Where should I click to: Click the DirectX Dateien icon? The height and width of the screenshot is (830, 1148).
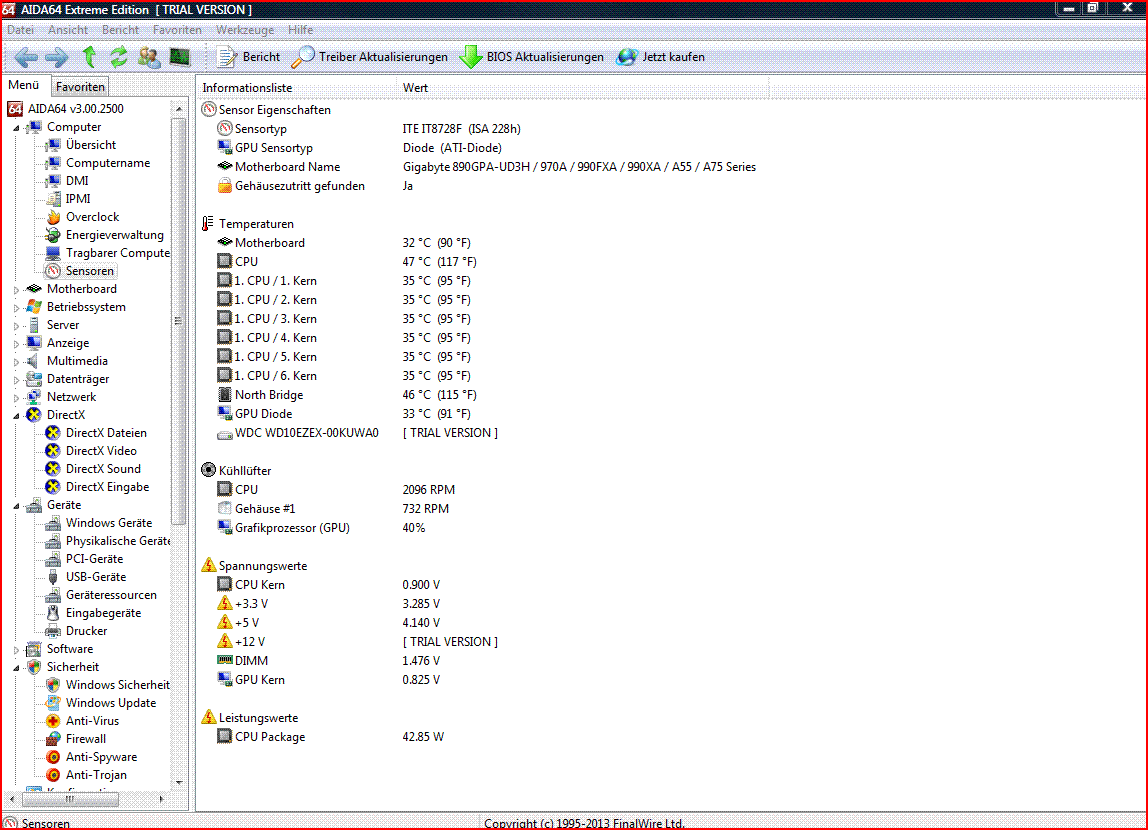click(53, 433)
